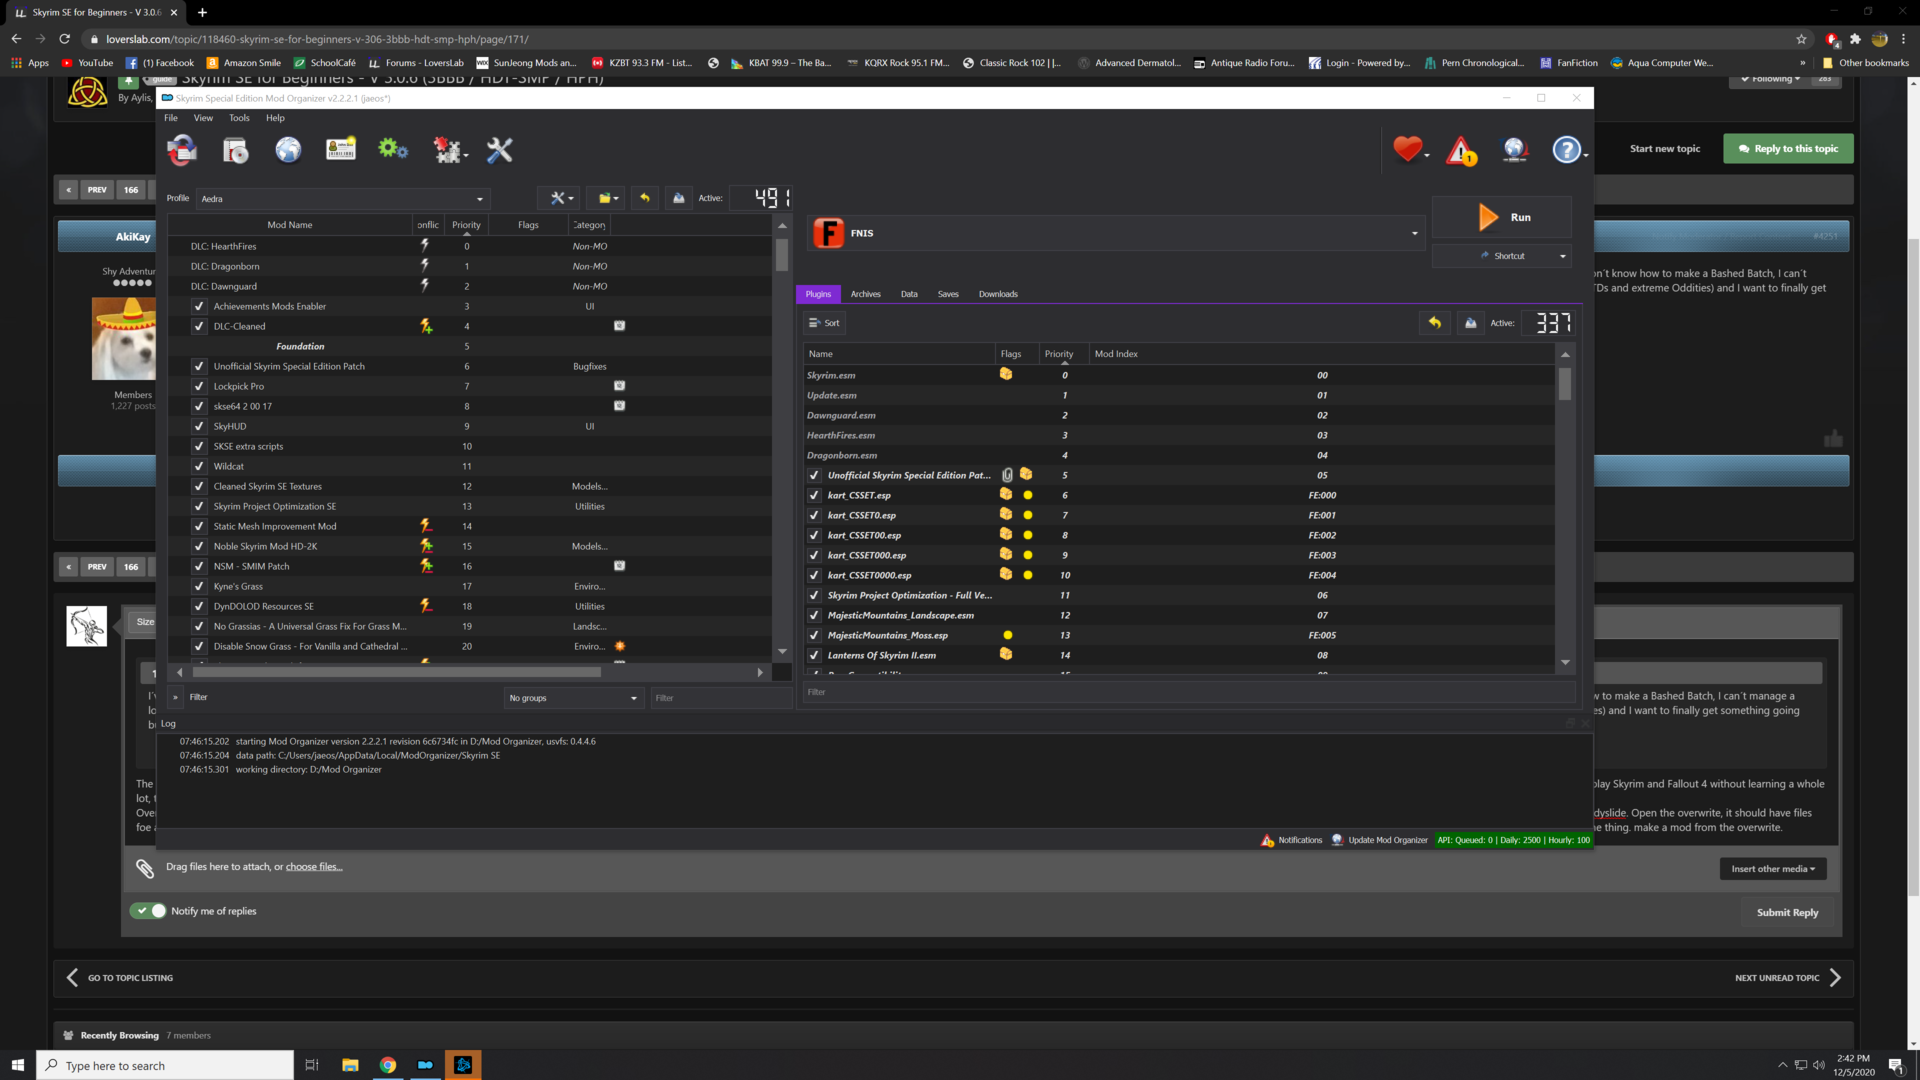Viewport: 1920px width, 1080px height.
Task: Restore plugin list backup arrow icon
Action: (x=1435, y=322)
